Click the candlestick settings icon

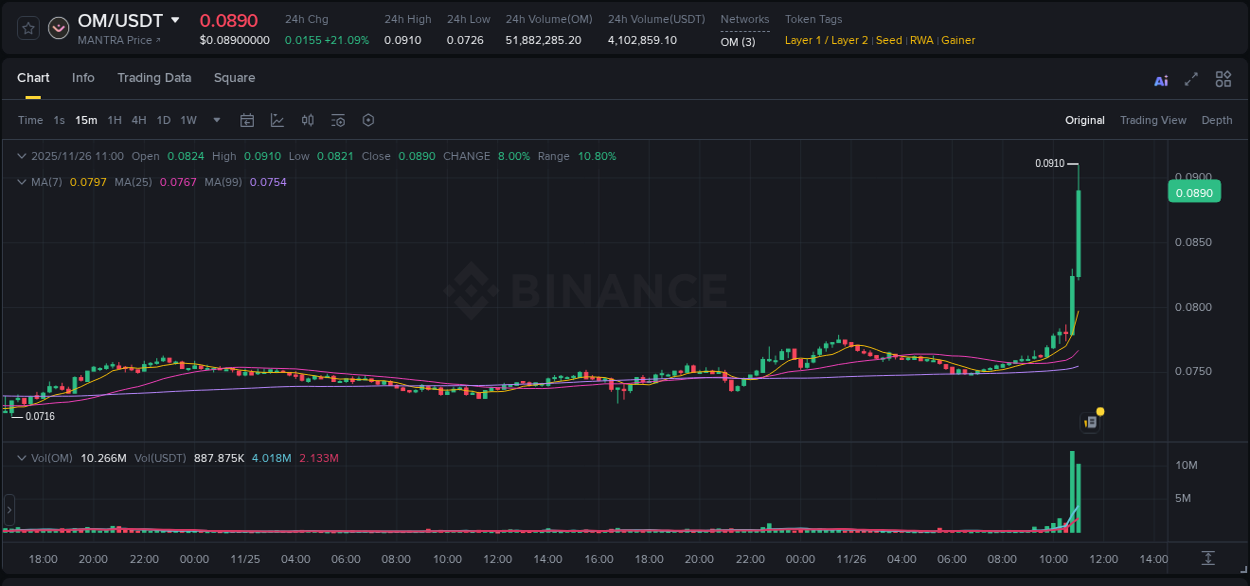pyautogui.click(x=308, y=120)
